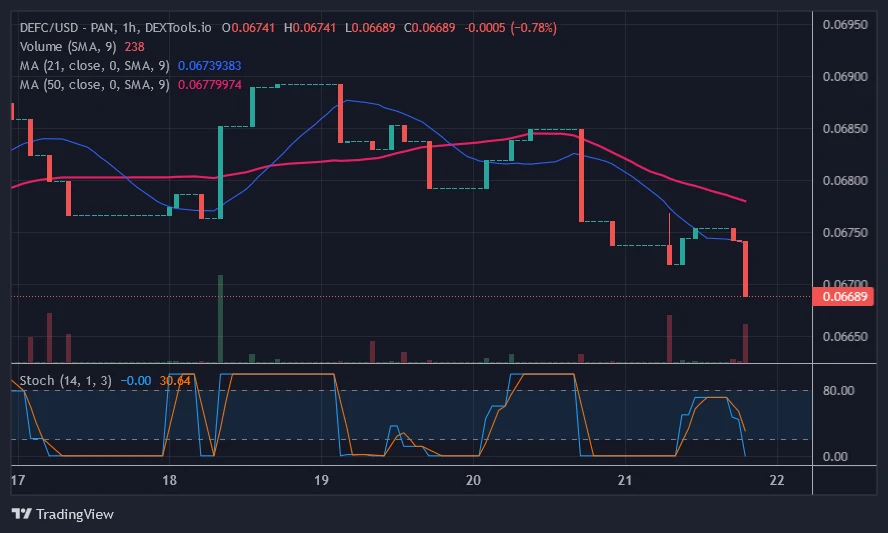888x533 pixels.
Task: Select date 21 on the time axis
Action: (625, 481)
